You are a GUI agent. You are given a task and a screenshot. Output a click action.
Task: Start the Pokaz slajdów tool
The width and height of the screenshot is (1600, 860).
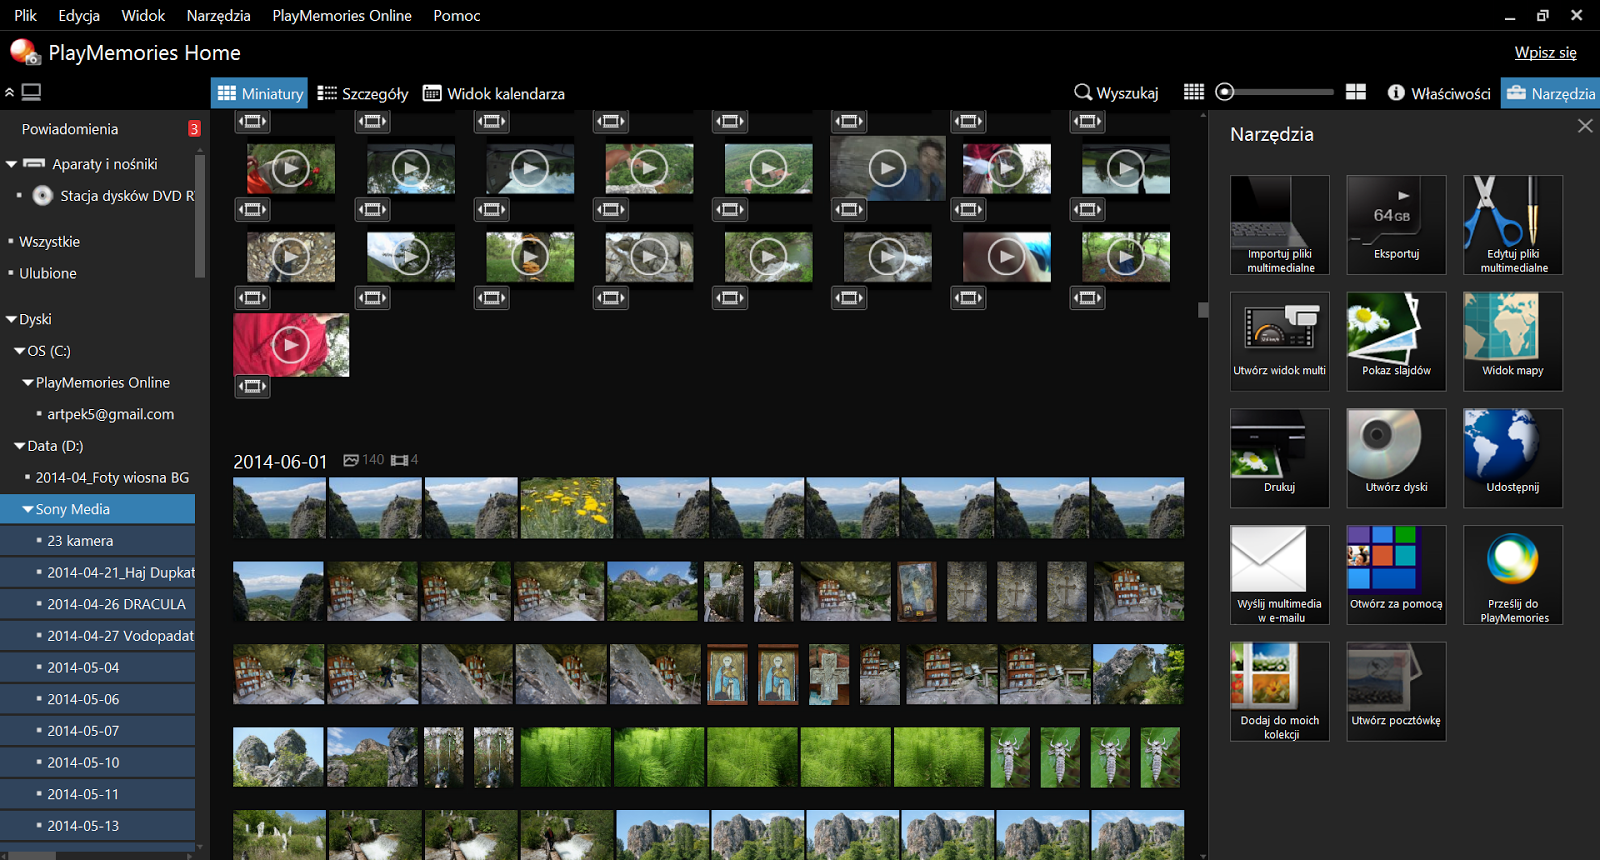(1396, 341)
